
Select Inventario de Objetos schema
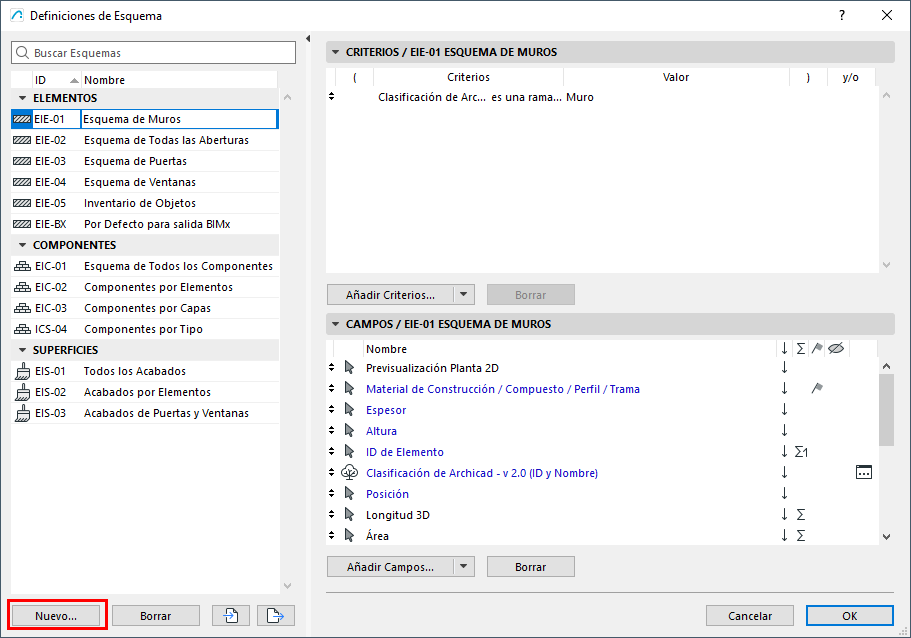(145, 203)
